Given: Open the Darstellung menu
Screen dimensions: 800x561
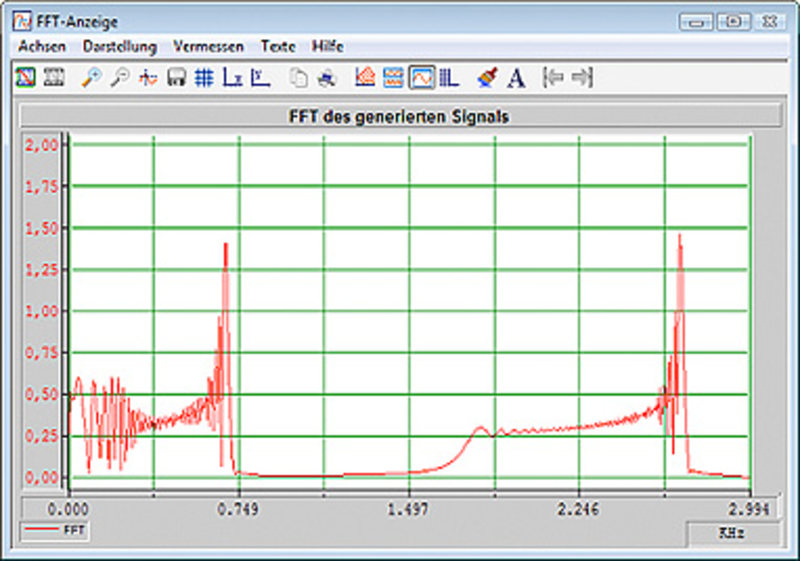Looking at the screenshot, I should (120, 46).
